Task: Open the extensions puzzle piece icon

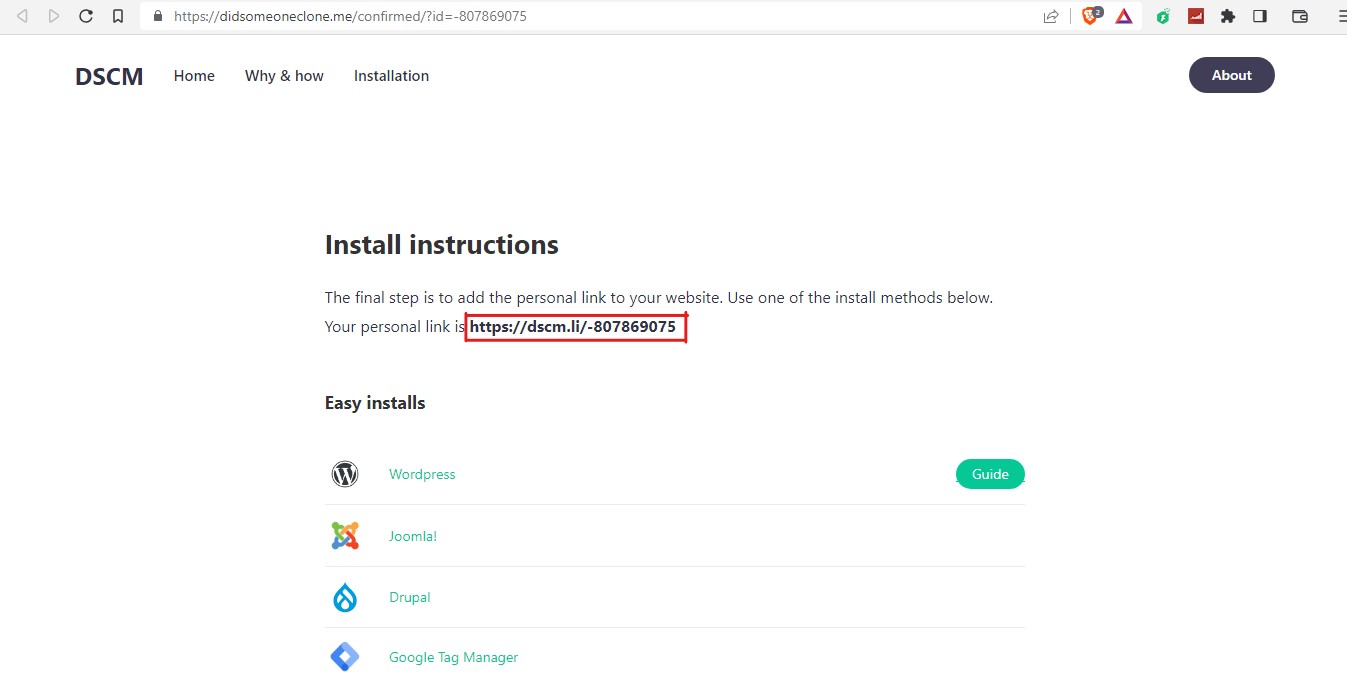Action: tap(1228, 16)
